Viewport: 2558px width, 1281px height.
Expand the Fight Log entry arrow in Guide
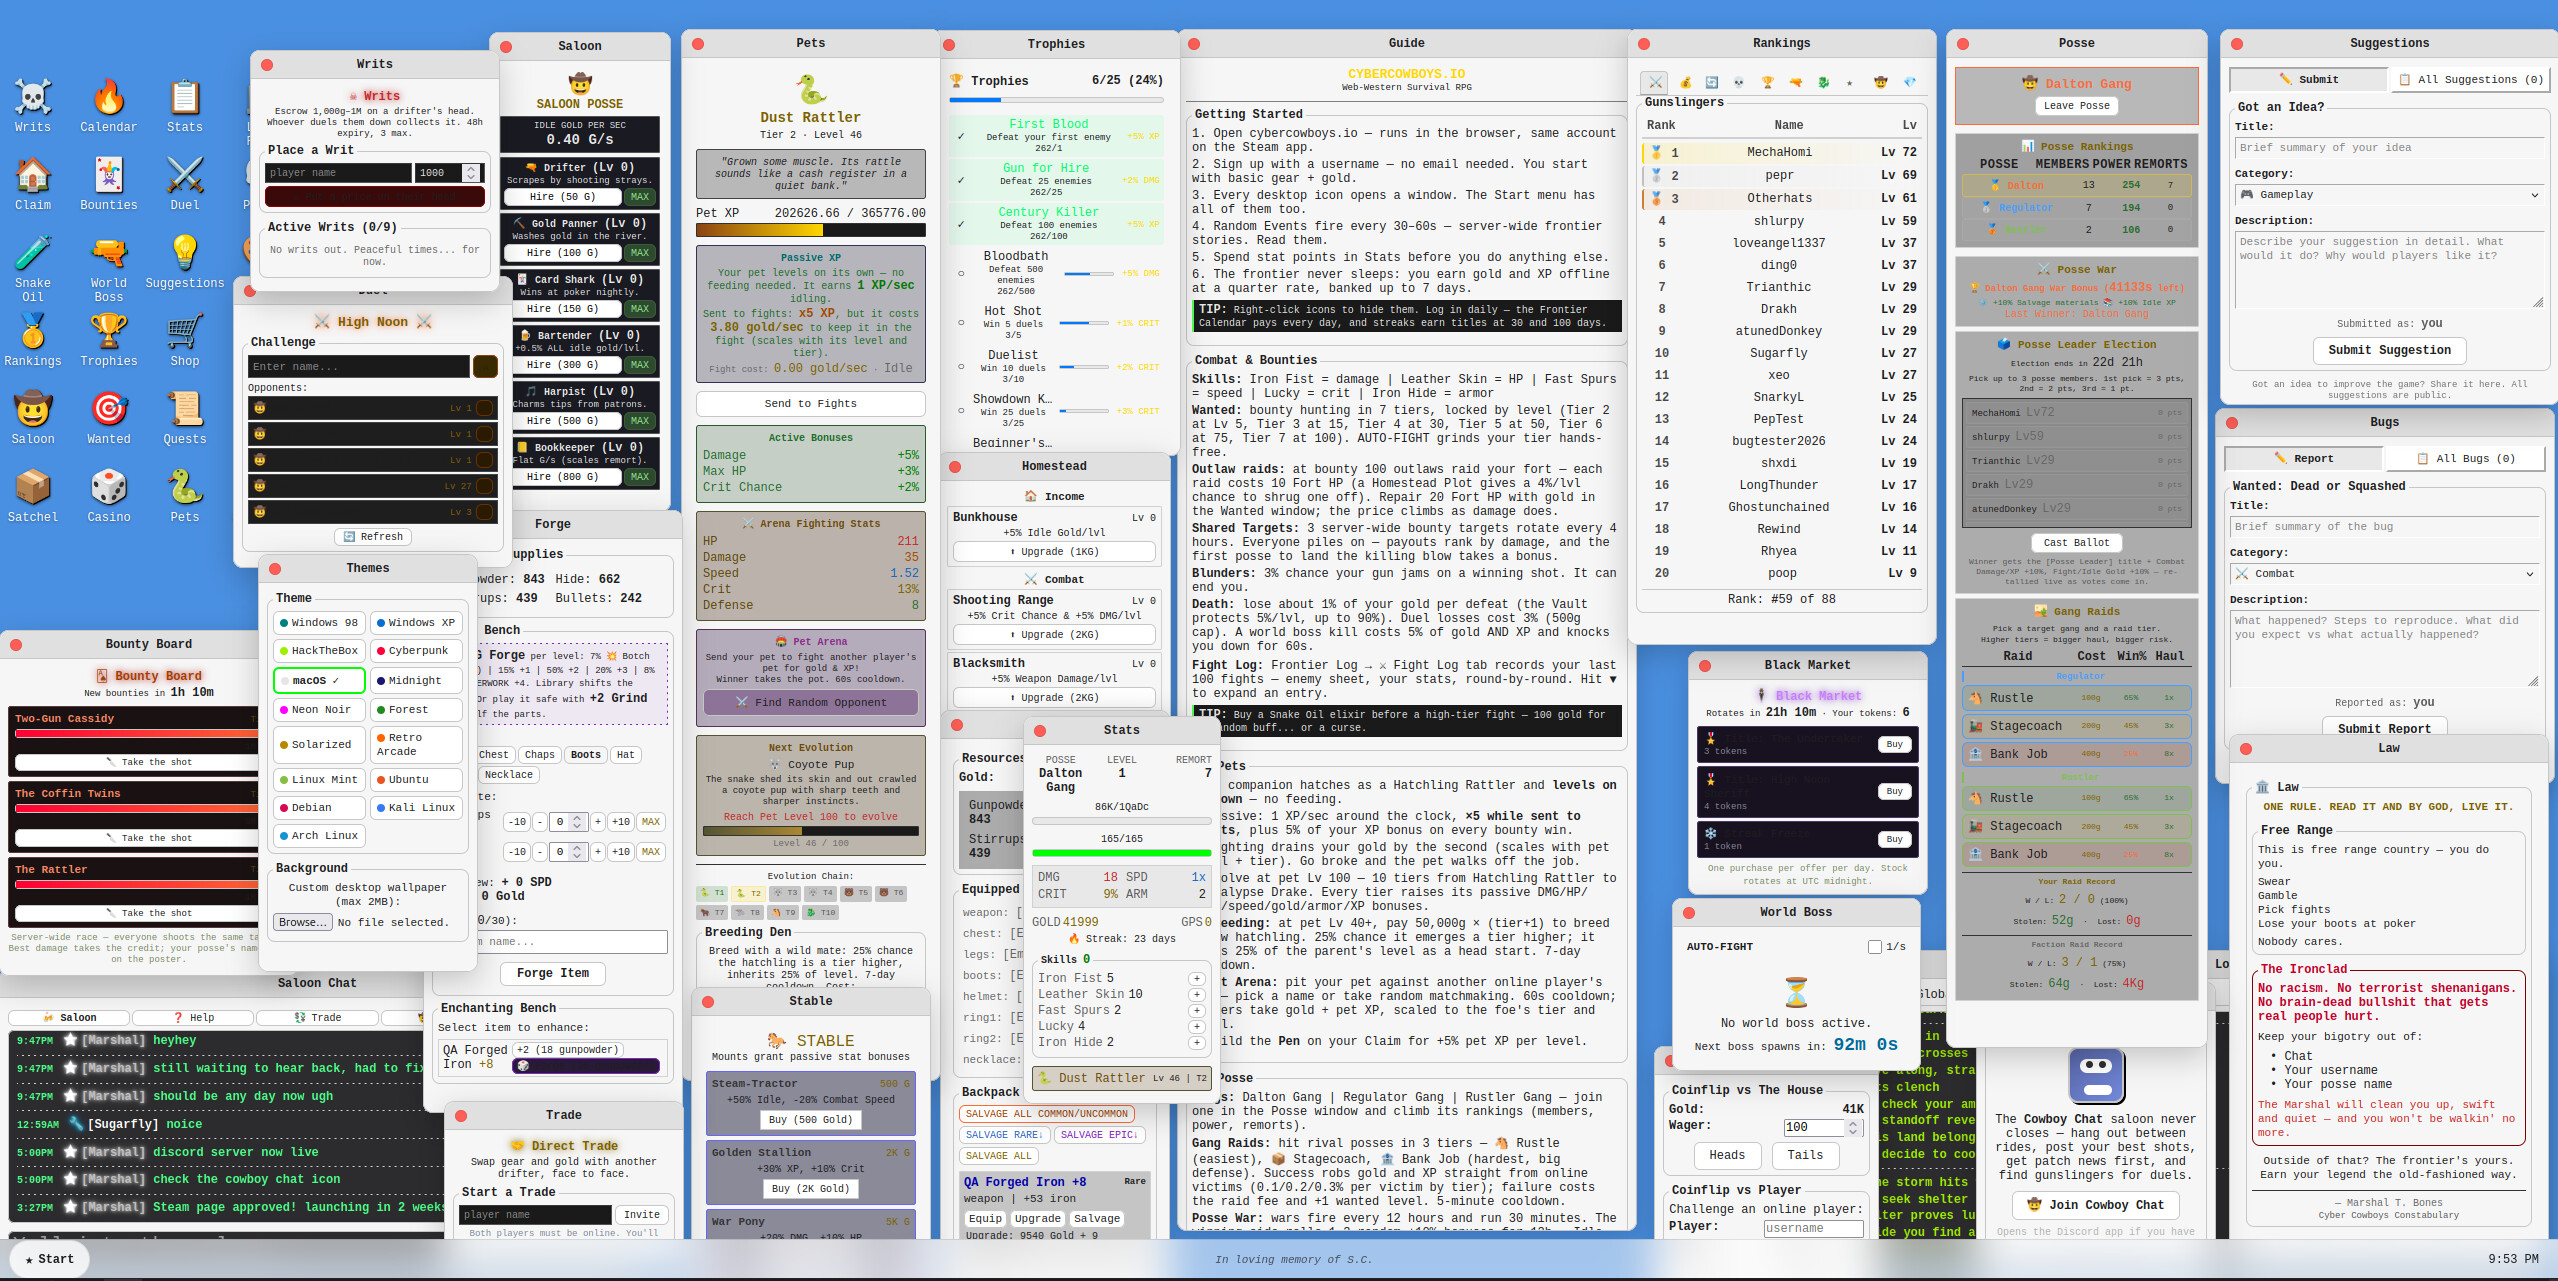click(x=1612, y=680)
